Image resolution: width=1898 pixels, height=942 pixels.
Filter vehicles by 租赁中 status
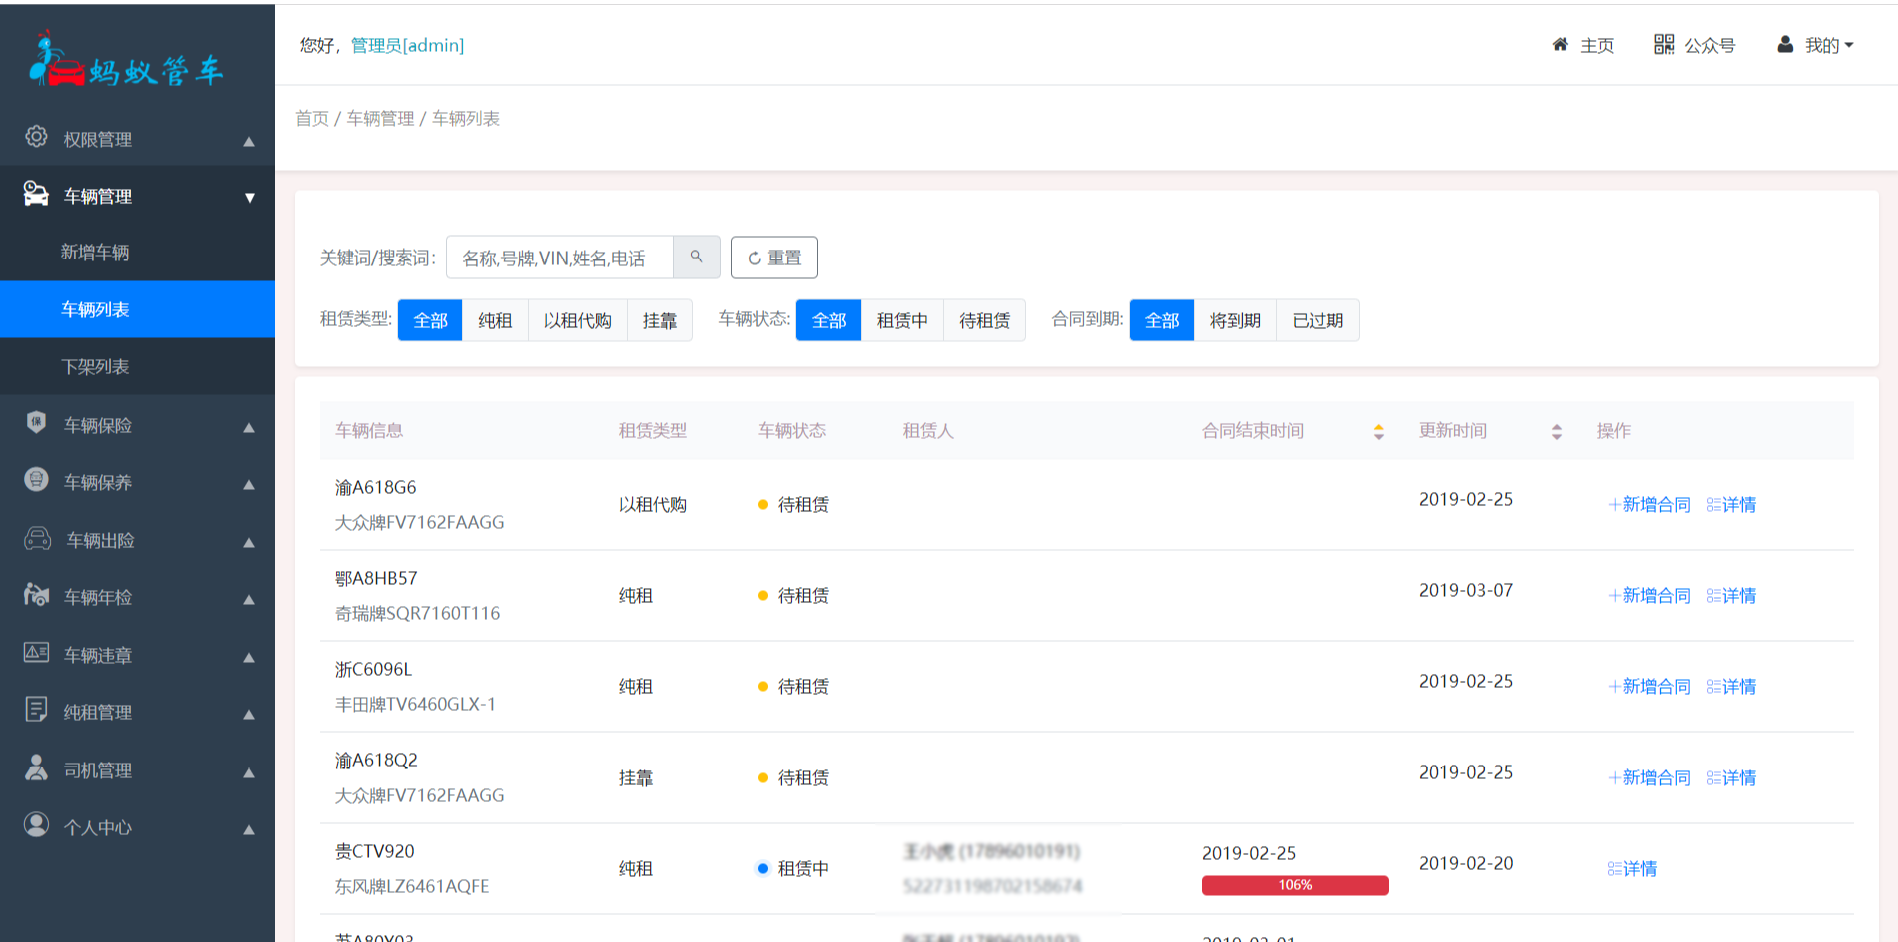coord(902,320)
